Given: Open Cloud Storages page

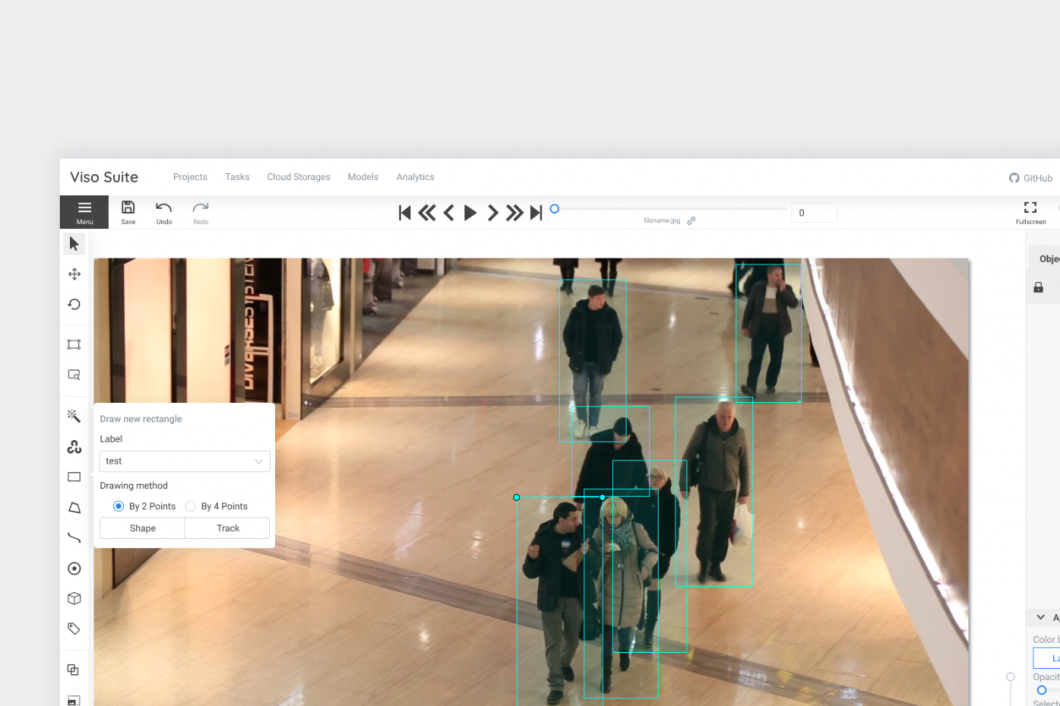Looking at the screenshot, I should coord(298,177).
